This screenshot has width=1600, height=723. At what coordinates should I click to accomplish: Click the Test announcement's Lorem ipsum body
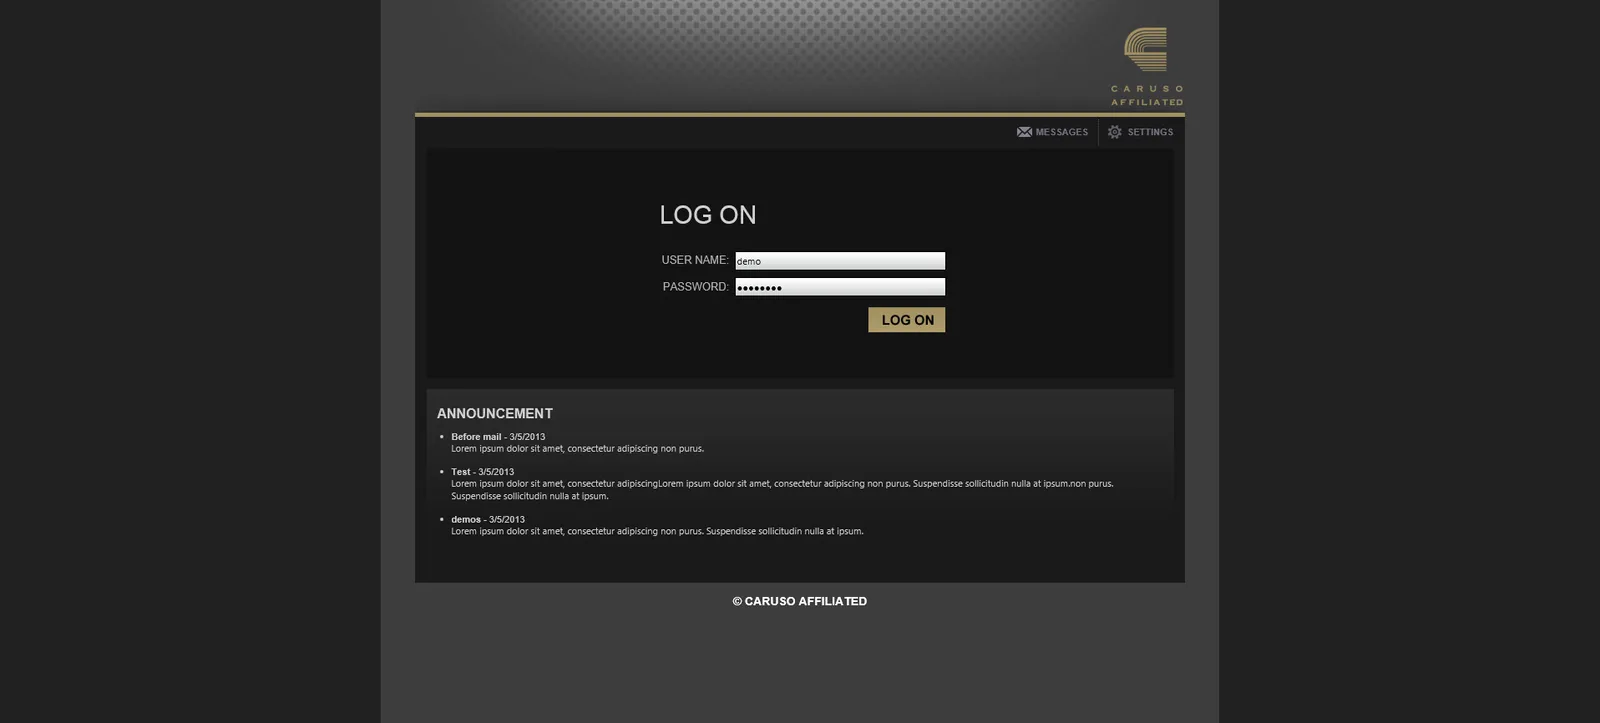pos(782,490)
